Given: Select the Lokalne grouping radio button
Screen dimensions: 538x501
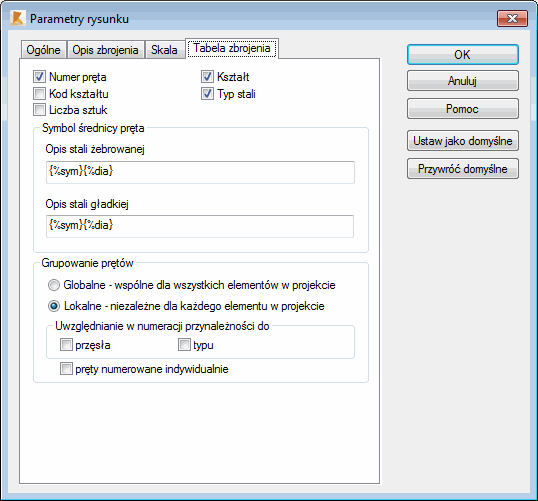Looking at the screenshot, I should tap(54, 306).
